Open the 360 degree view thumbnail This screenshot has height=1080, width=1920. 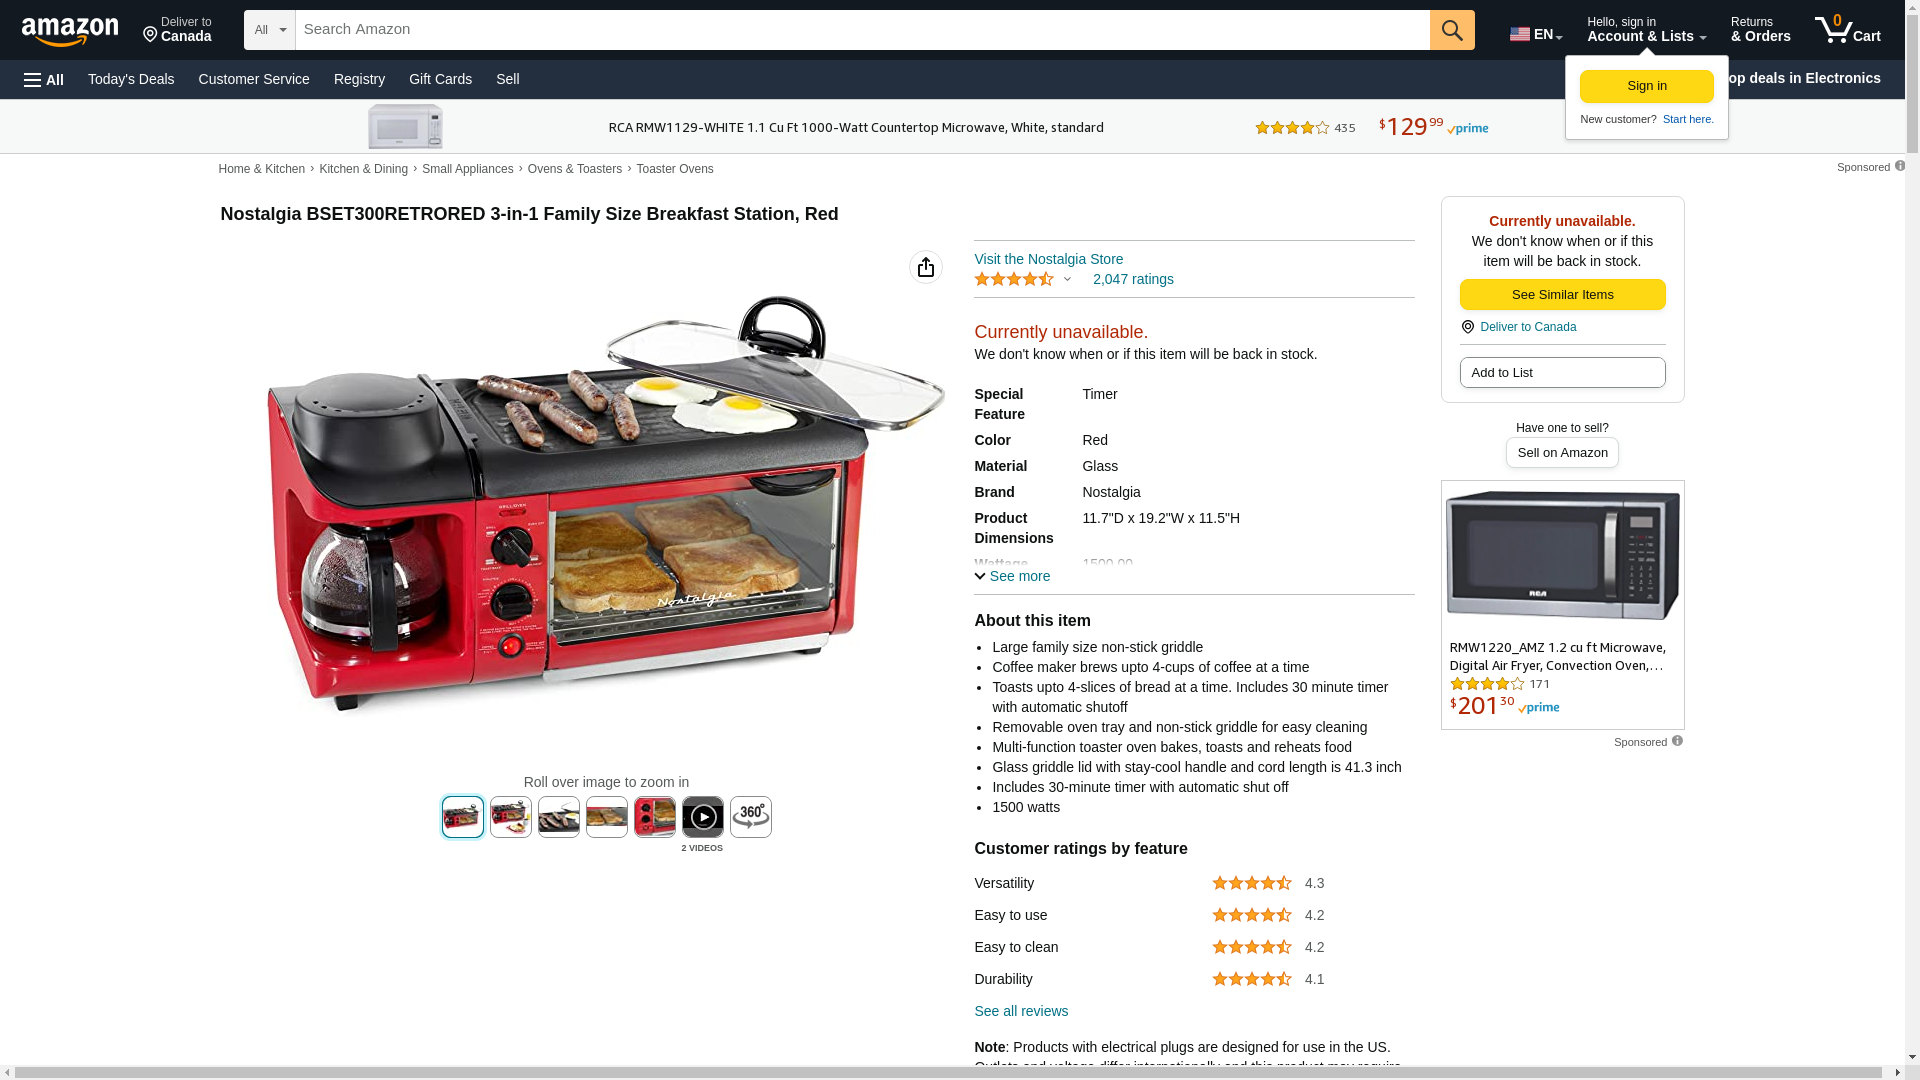point(751,817)
